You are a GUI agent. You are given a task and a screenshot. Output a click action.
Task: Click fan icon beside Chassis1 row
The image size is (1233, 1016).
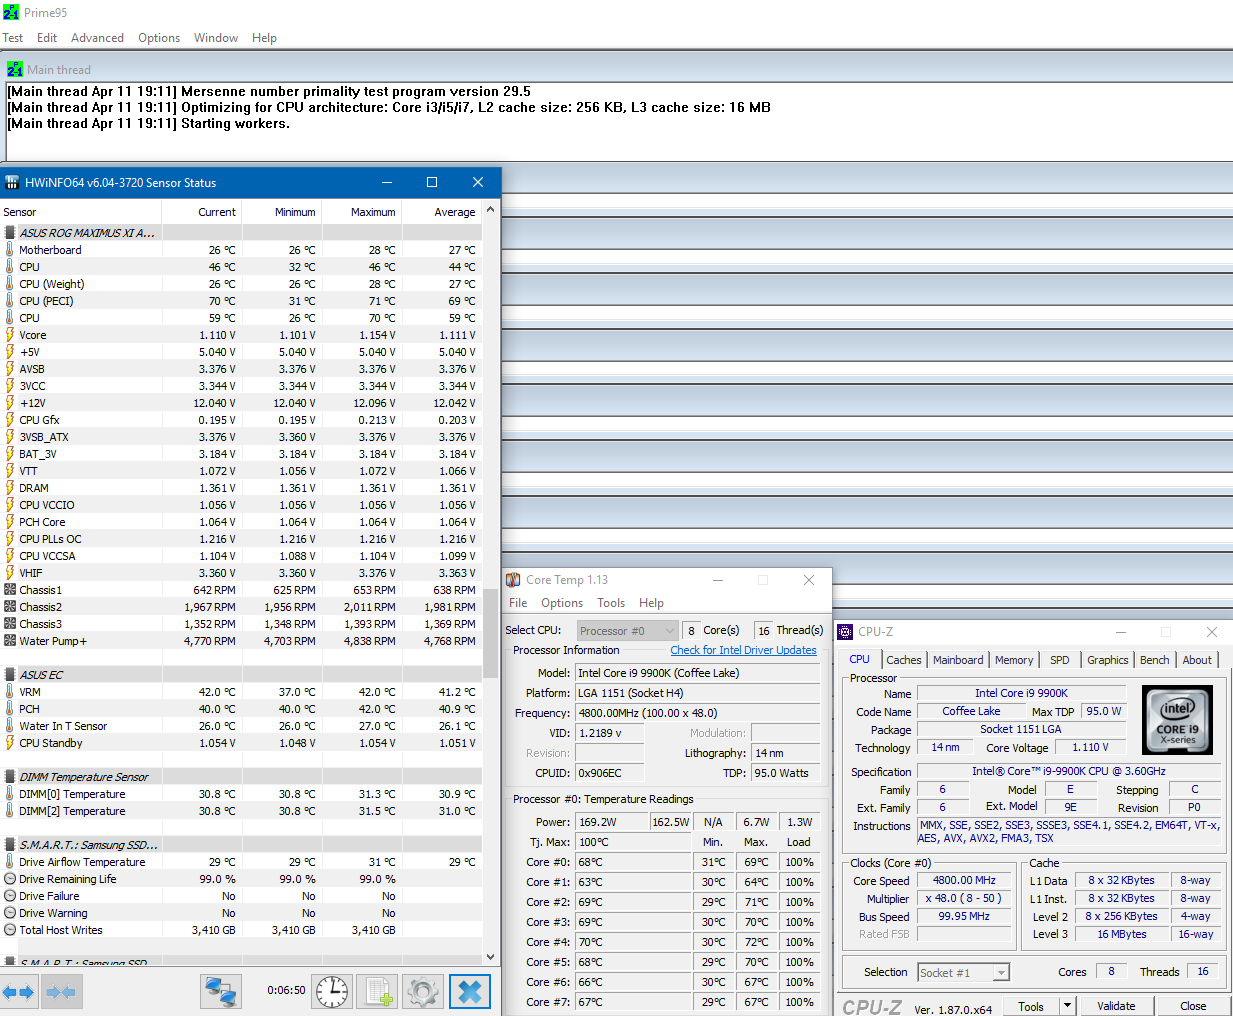click(x=10, y=590)
